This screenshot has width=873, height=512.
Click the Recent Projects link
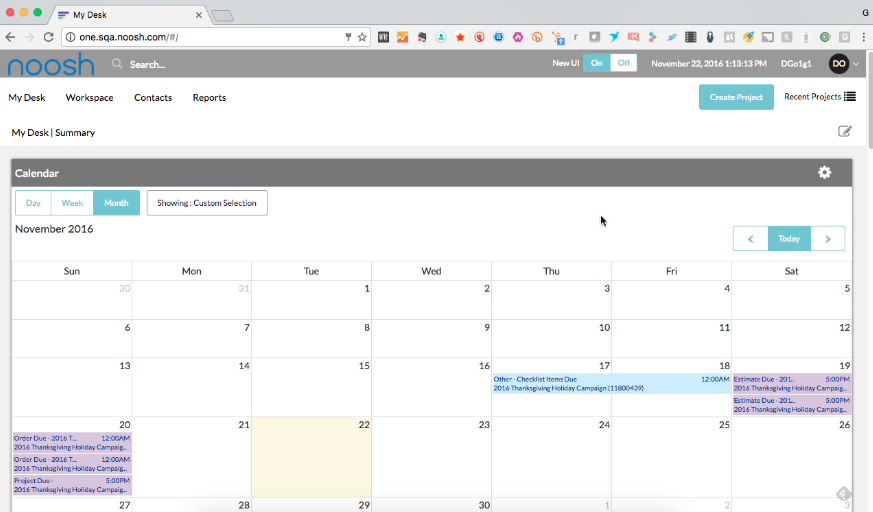(x=812, y=96)
